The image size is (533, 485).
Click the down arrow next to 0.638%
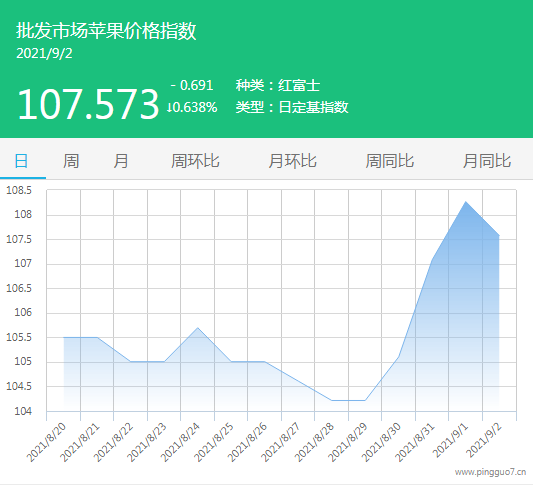coord(169,108)
